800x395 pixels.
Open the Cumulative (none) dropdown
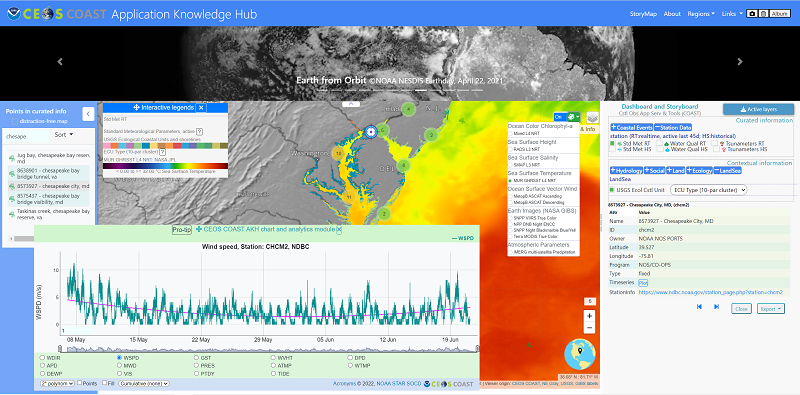(x=143, y=383)
